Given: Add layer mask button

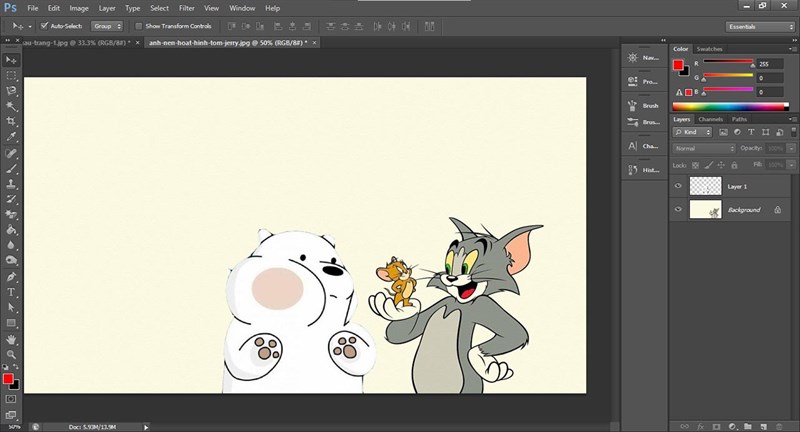Looking at the screenshot, I should 716,426.
